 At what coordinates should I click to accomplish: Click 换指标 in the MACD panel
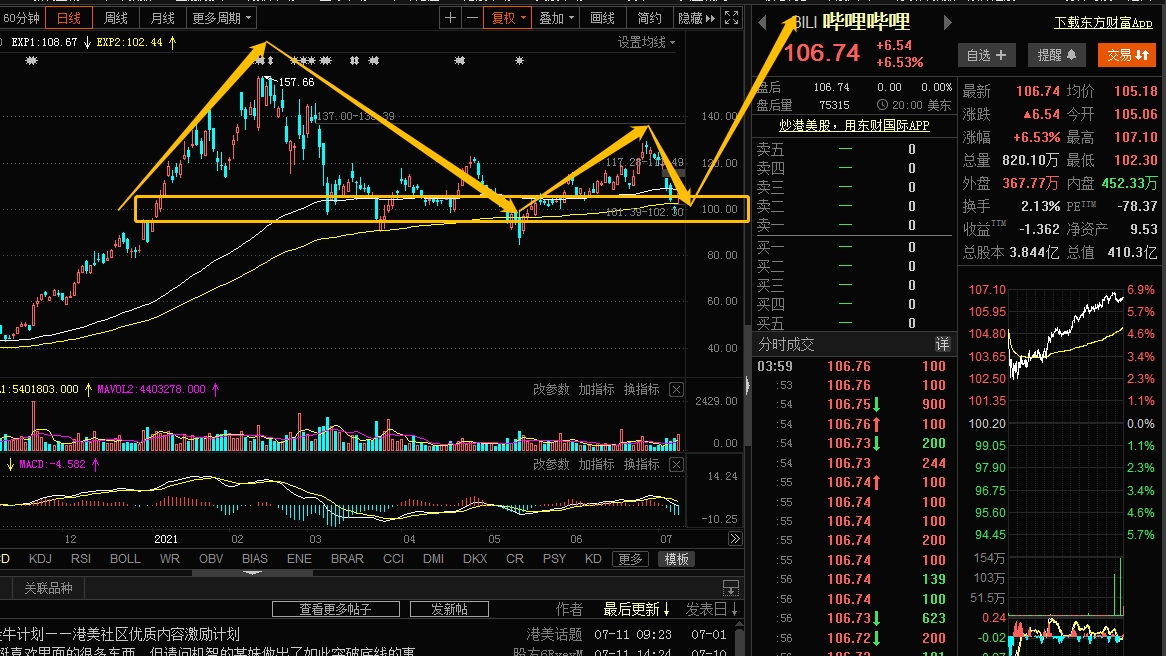coord(642,464)
